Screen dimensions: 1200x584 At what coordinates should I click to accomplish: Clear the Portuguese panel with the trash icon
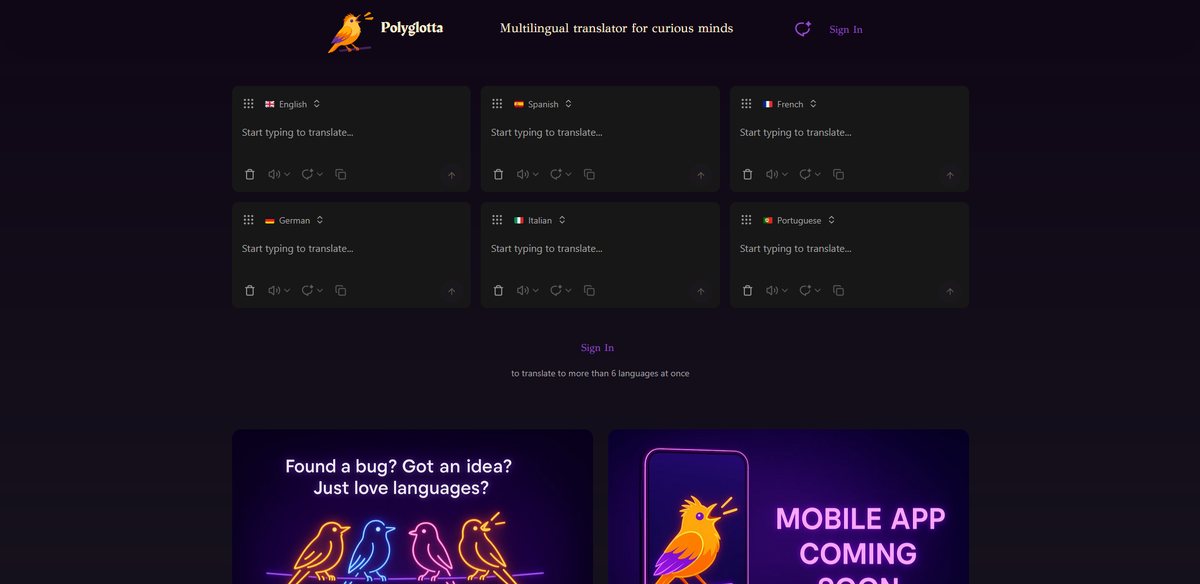747,290
